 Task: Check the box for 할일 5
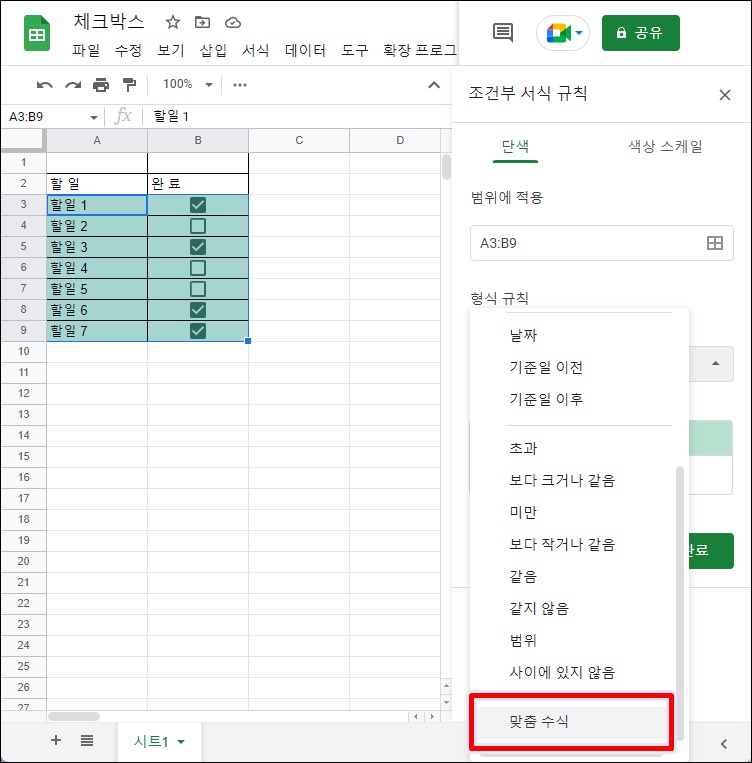coord(198,289)
